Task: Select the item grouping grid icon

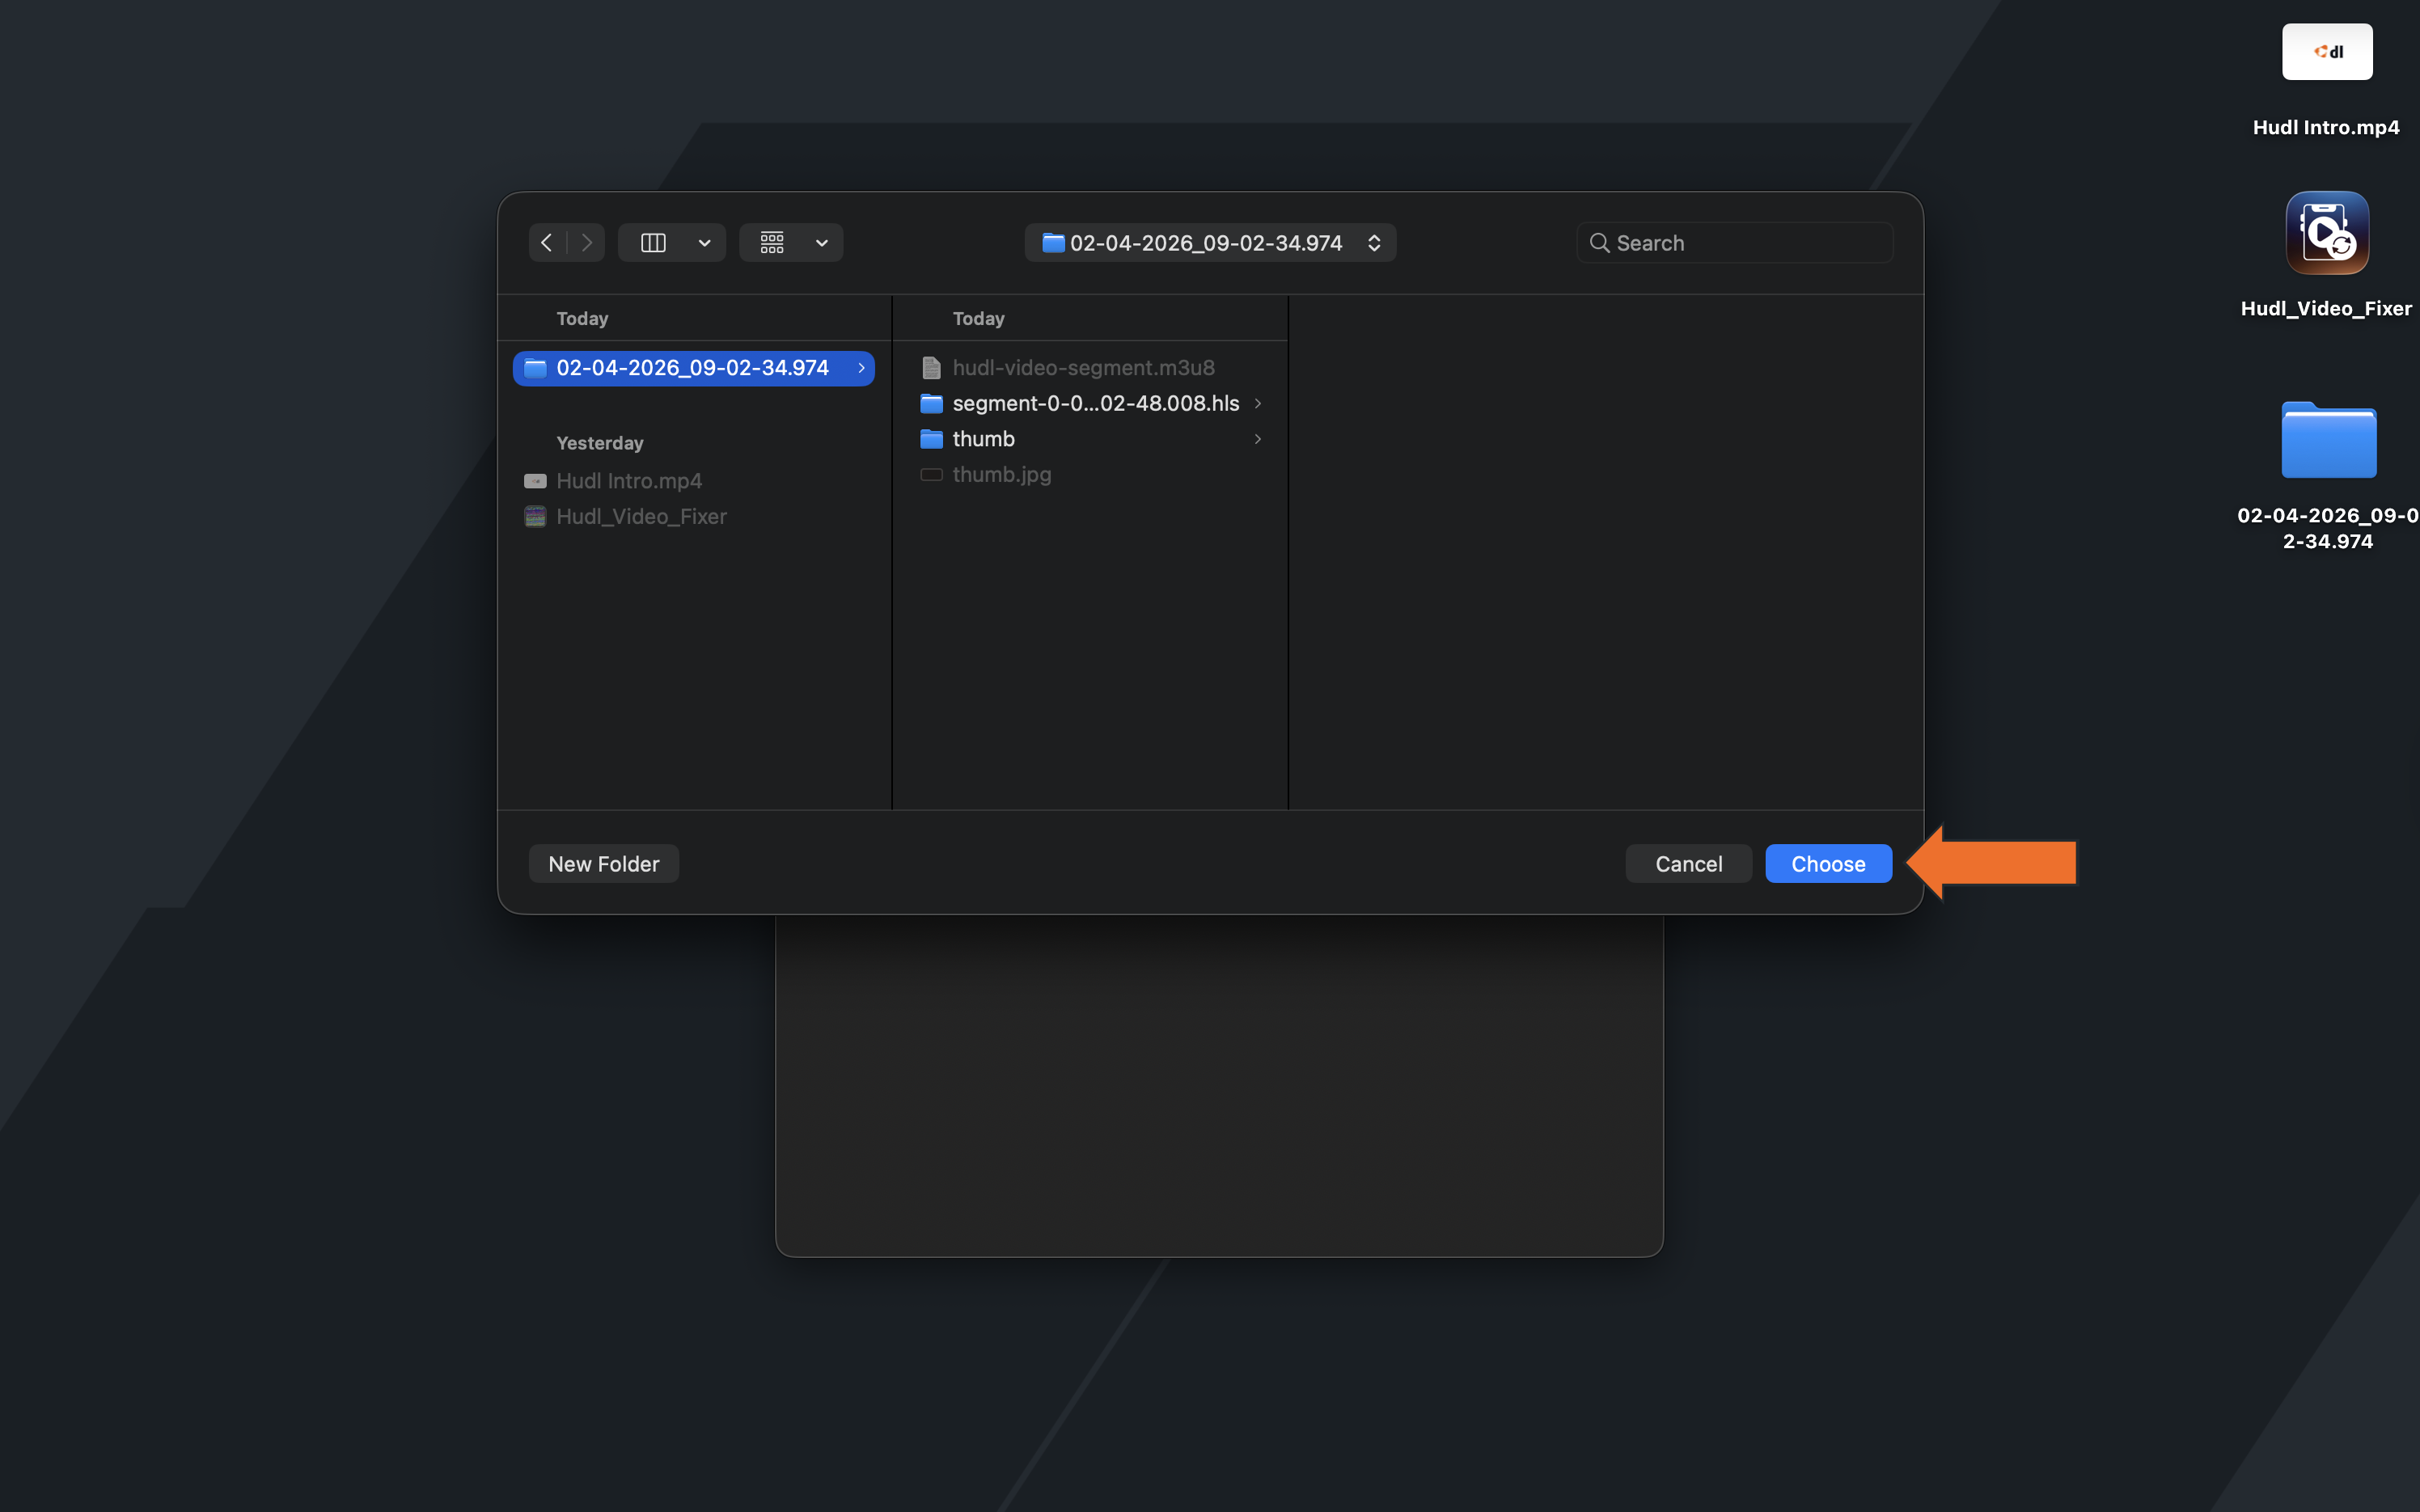Action: (772, 243)
